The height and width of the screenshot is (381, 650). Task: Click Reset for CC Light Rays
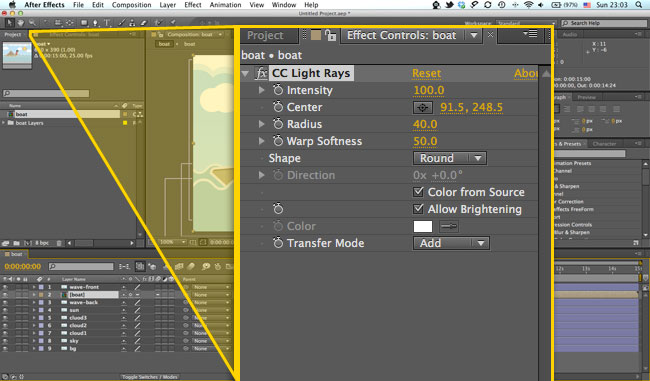click(x=427, y=73)
